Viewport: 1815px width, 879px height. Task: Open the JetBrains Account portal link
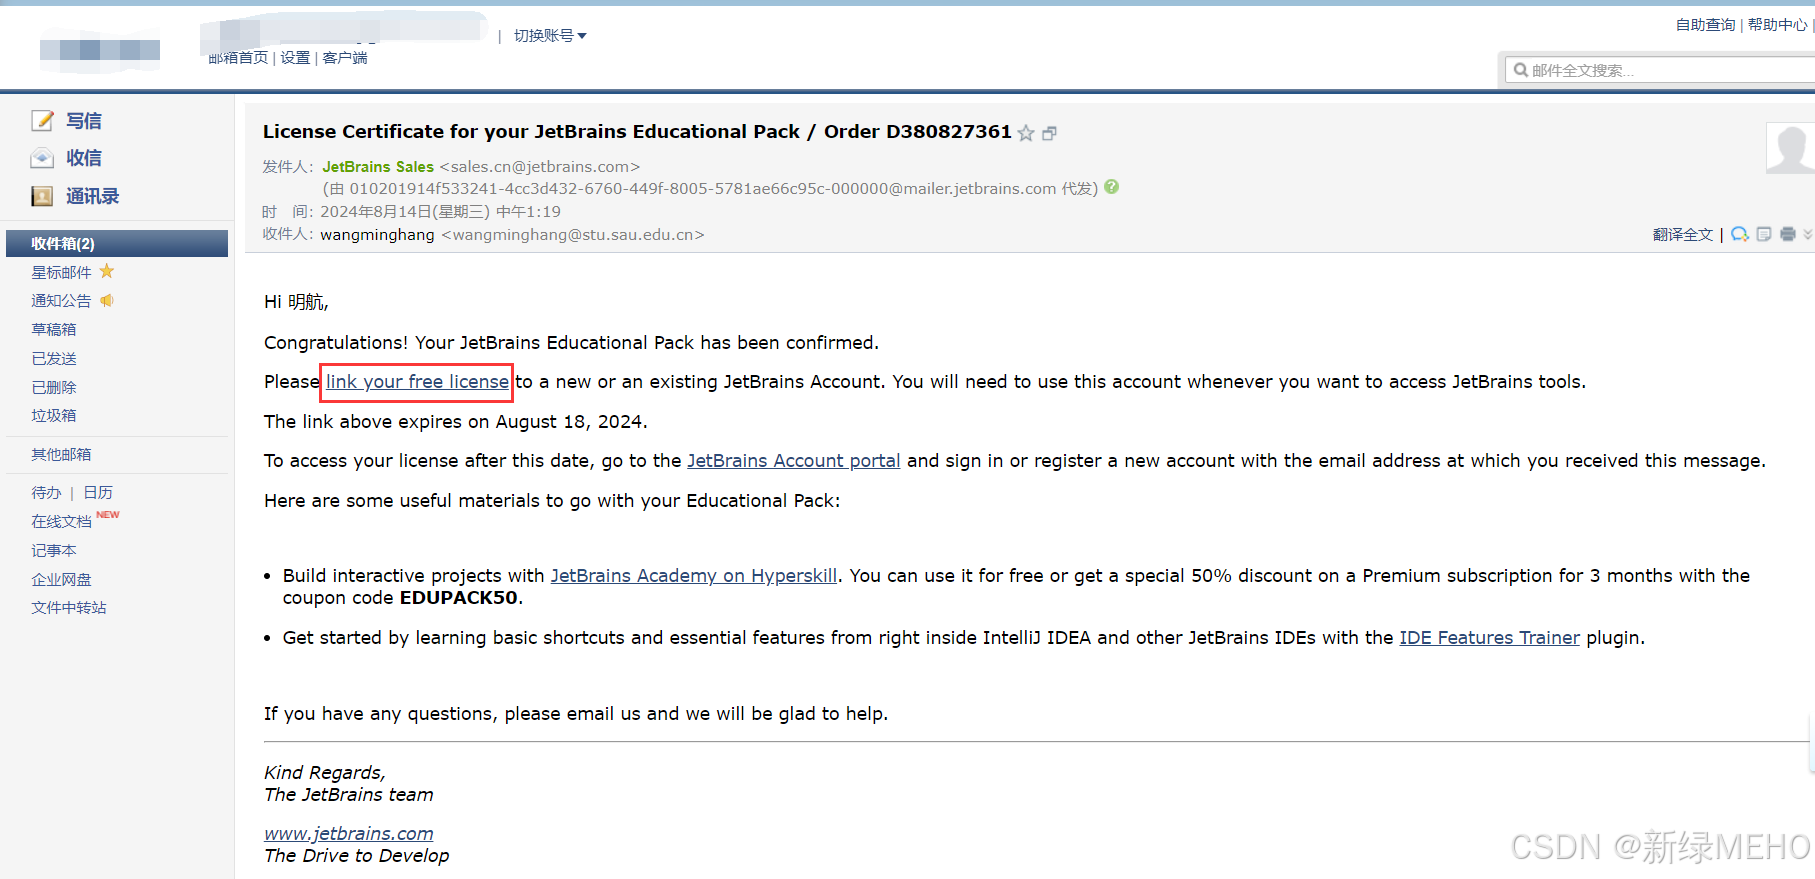pos(794,461)
